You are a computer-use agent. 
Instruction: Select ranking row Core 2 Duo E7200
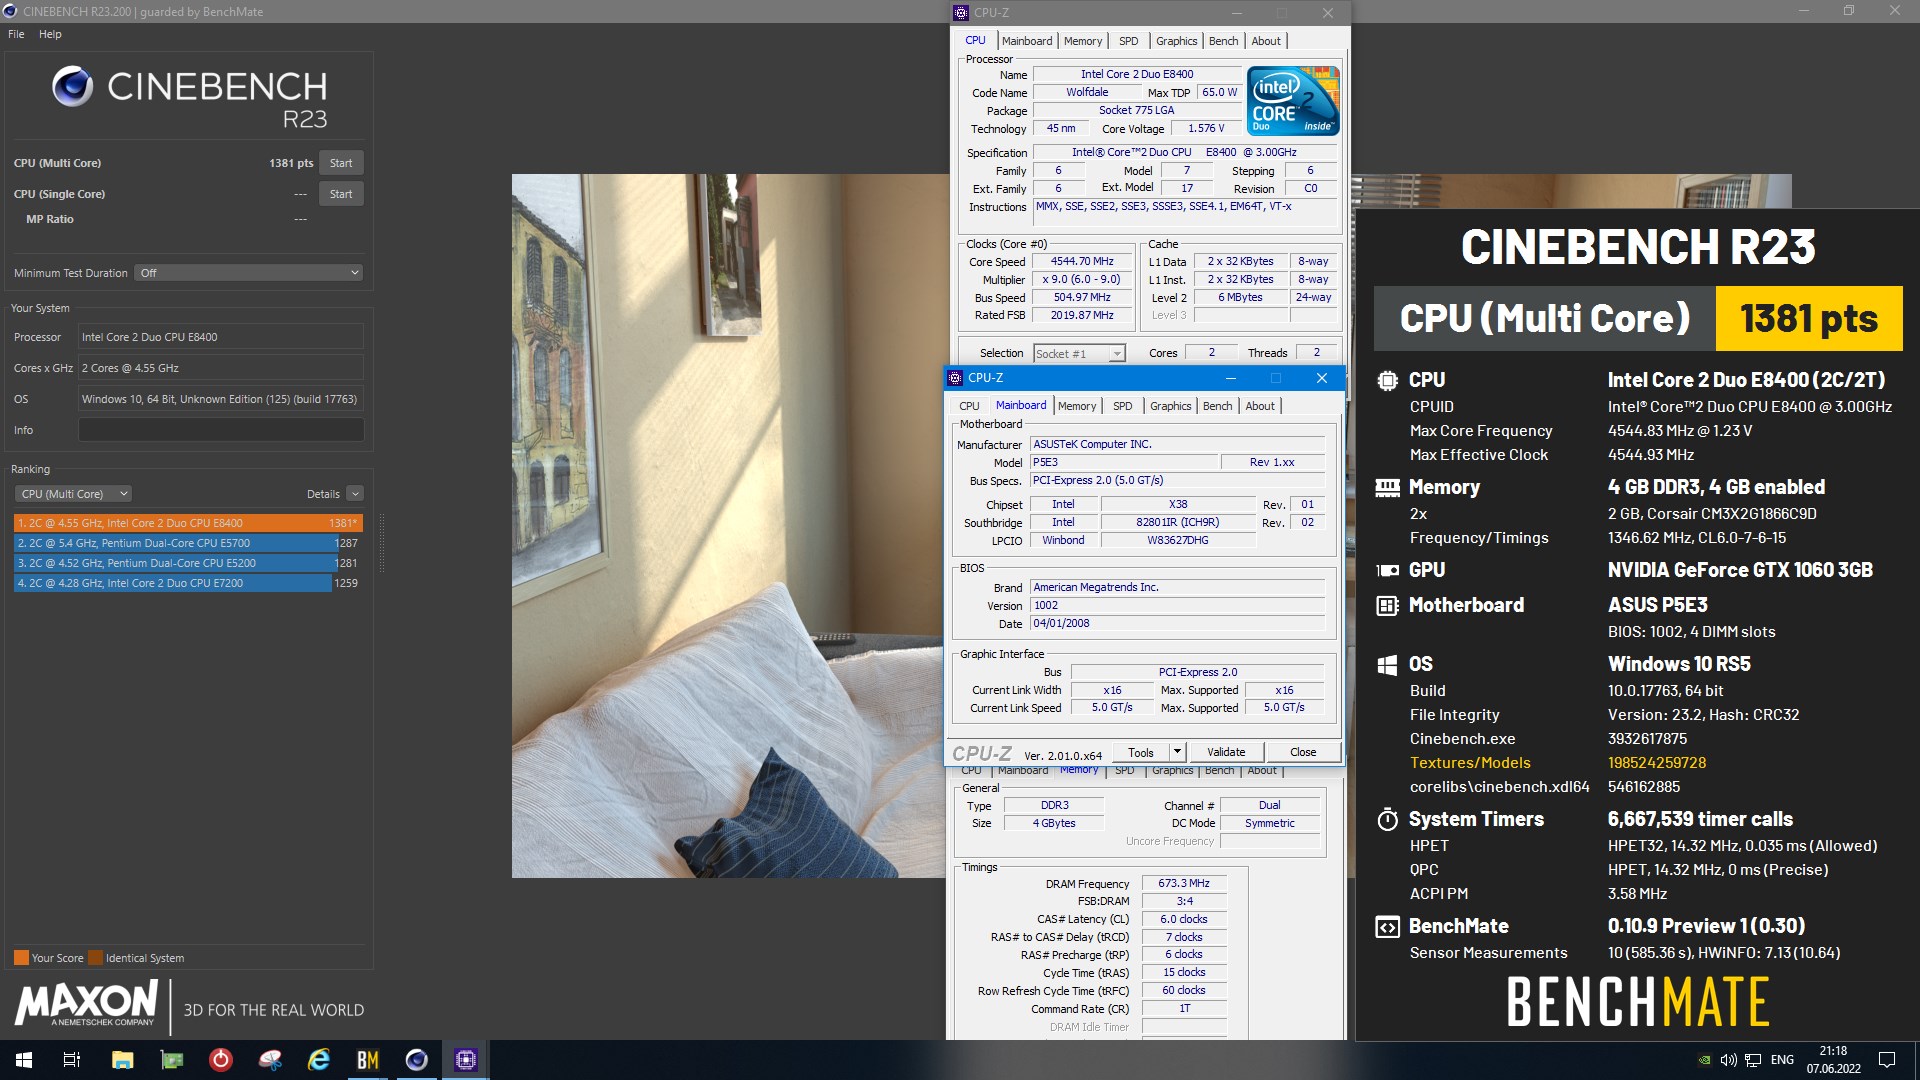[188, 583]
